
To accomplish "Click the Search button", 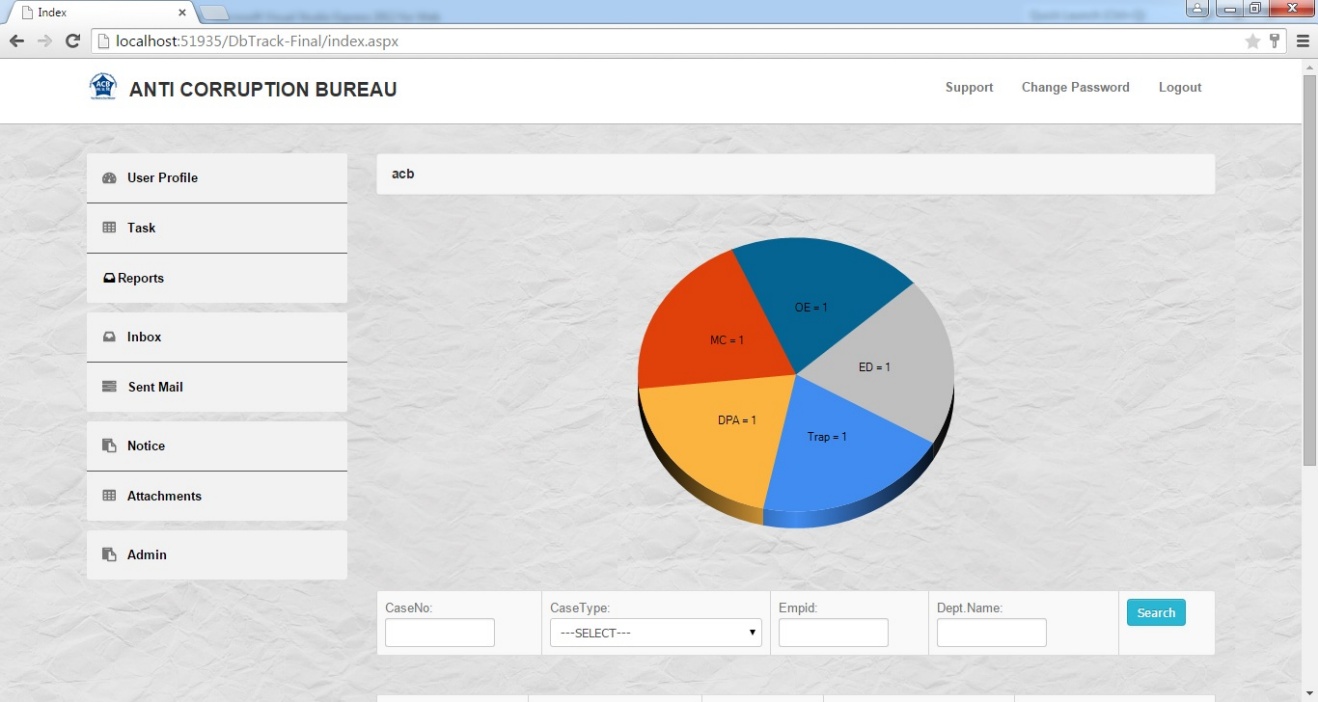I will pos(1156,613).
